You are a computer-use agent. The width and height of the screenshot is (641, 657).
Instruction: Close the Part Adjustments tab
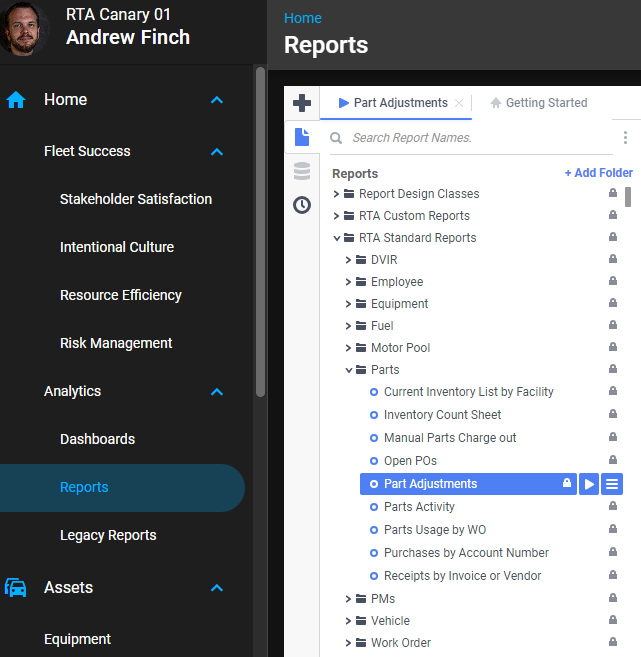[x=459, y=103]
